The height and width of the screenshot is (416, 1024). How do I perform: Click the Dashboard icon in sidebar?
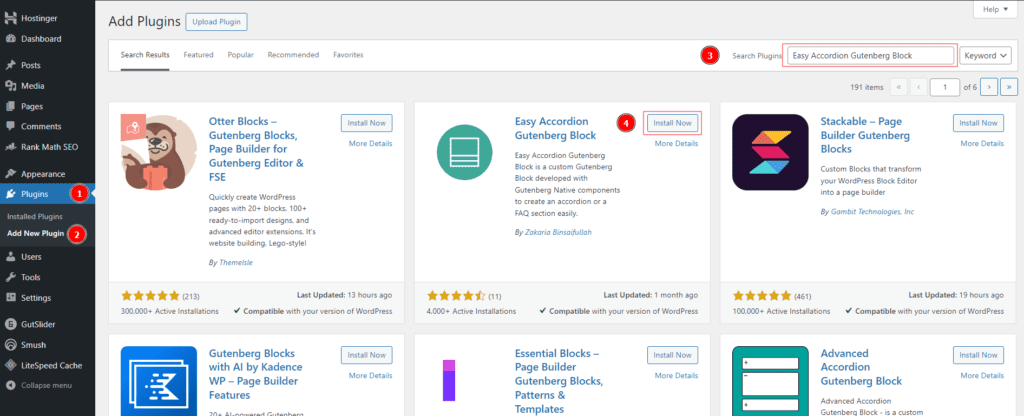click(x=9, y=39)
